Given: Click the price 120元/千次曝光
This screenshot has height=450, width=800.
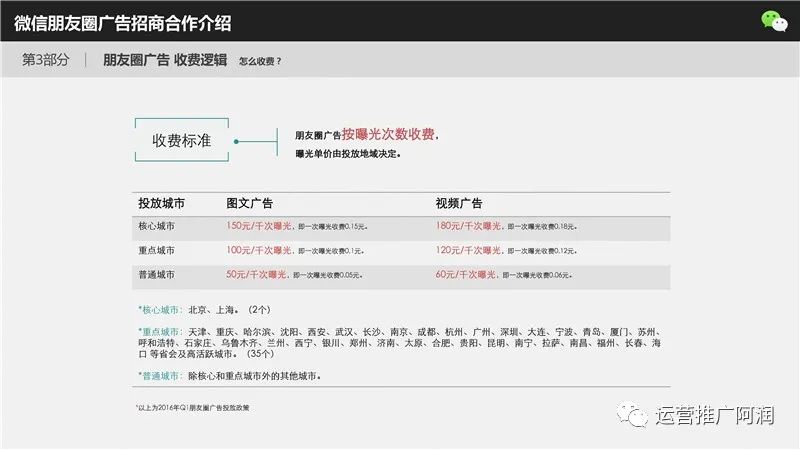Looking at the screenshot, I should (x=468, y=251).
